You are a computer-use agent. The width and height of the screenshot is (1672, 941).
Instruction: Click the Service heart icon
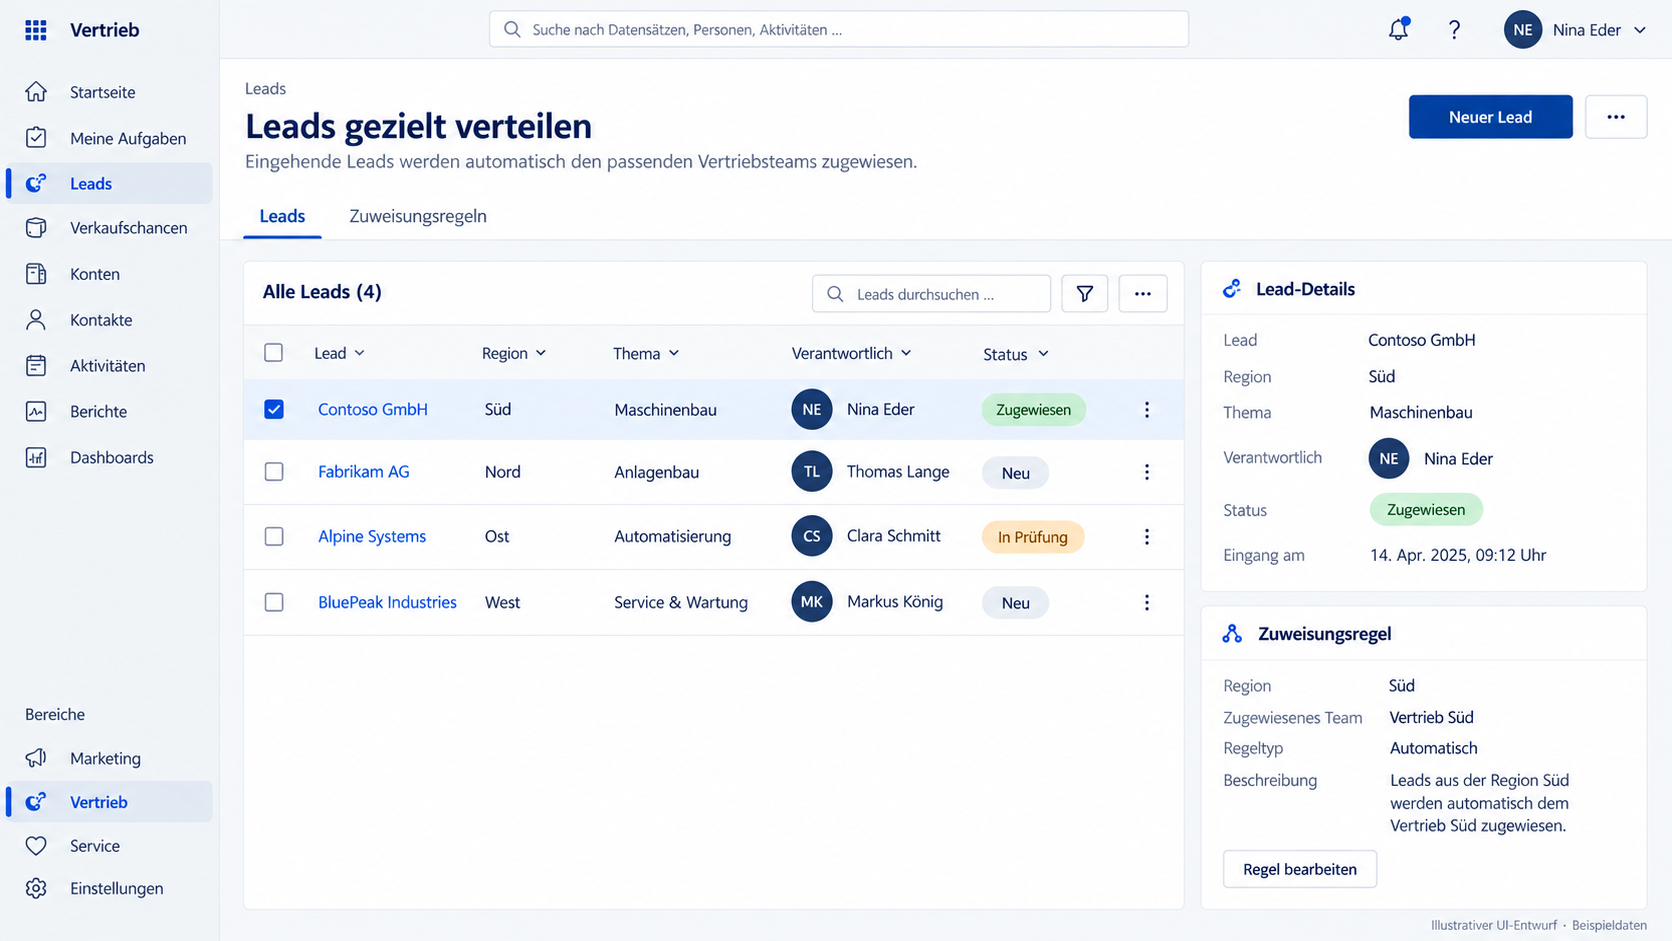point(36,846)
